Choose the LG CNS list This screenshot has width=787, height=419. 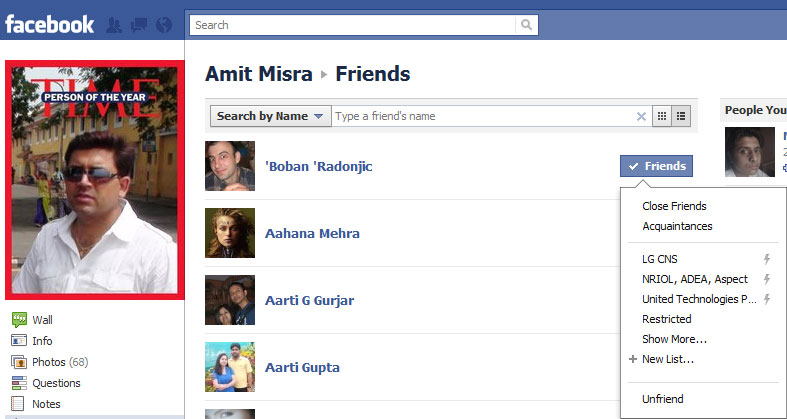point(660,259)
